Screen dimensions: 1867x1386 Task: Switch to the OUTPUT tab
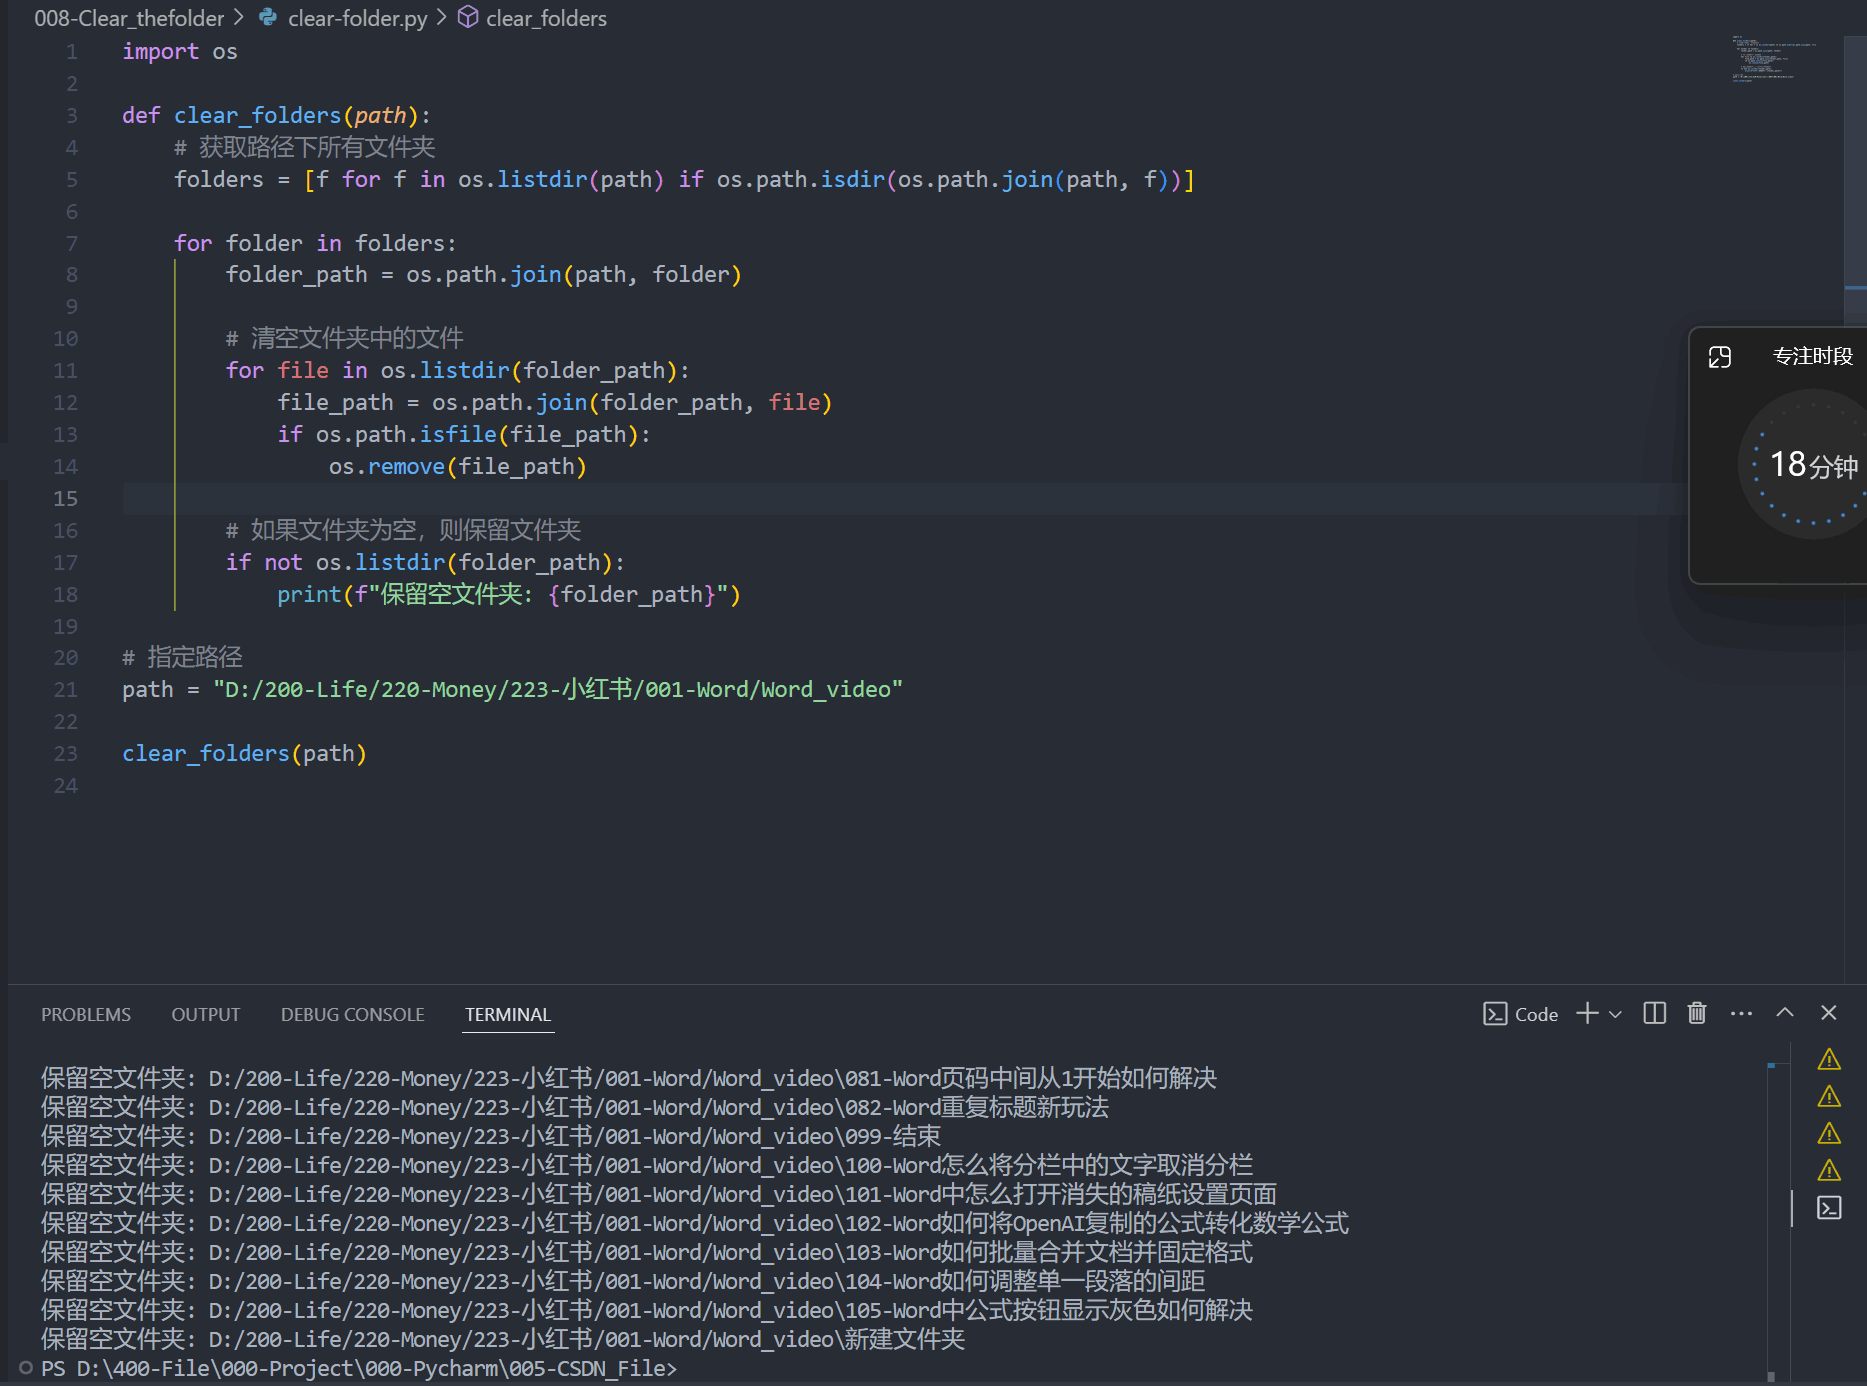point(205,1014)
